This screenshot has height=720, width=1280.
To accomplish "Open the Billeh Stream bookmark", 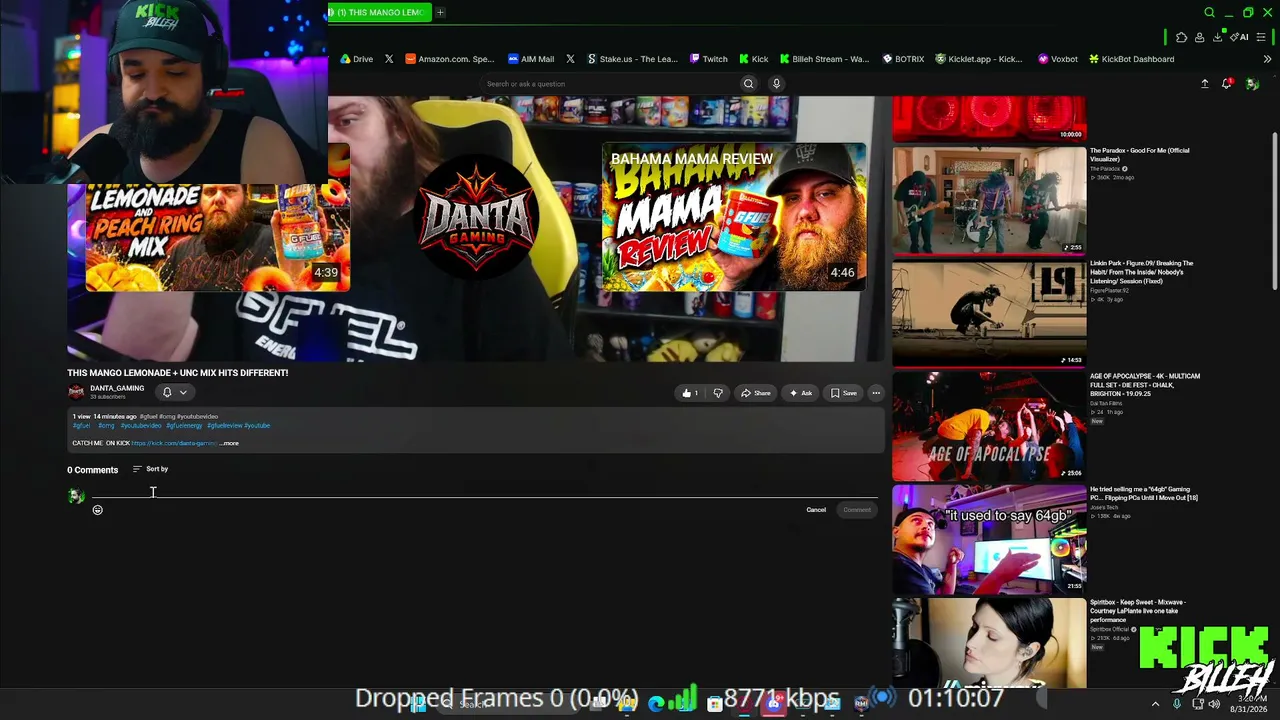I will click(825, 59).
